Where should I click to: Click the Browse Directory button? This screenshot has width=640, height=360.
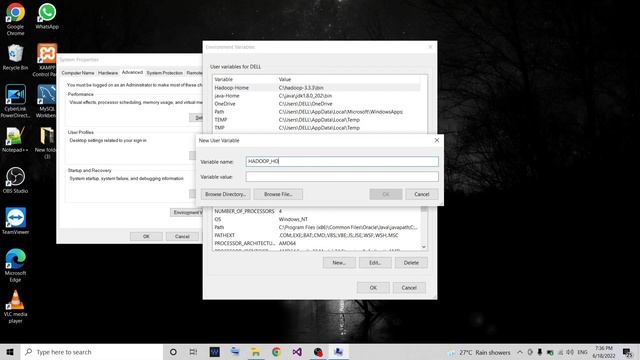[x=225, y=194]
